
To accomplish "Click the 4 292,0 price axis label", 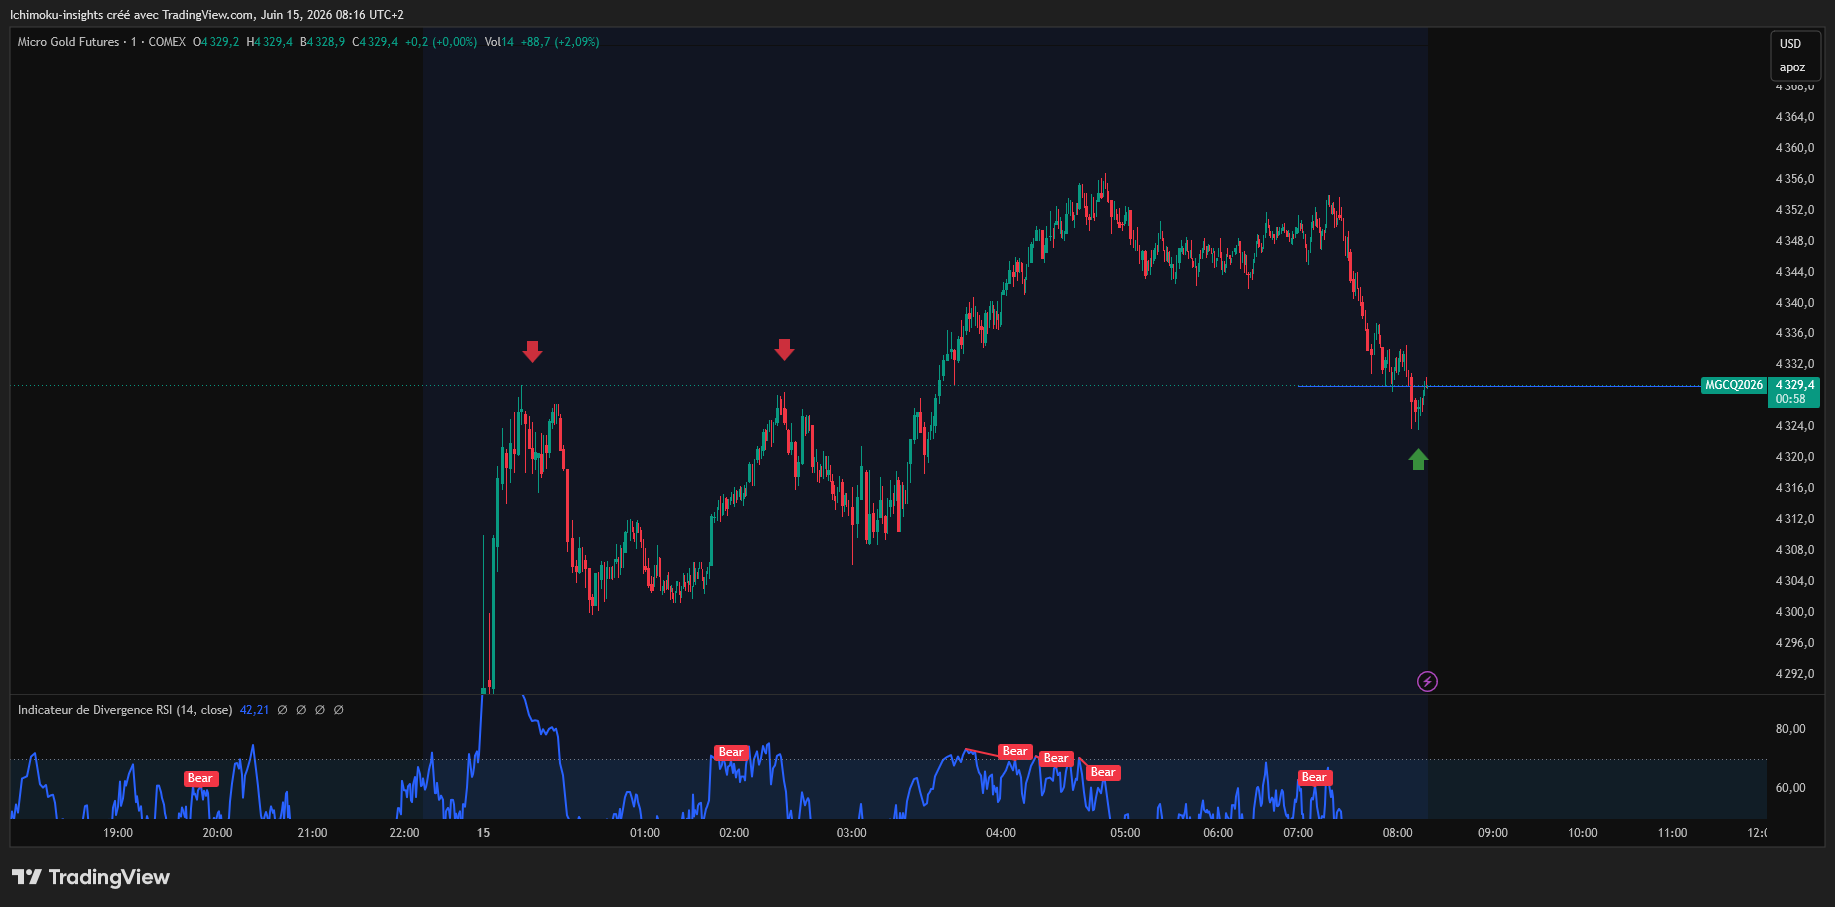I will tap(1794, 674).
